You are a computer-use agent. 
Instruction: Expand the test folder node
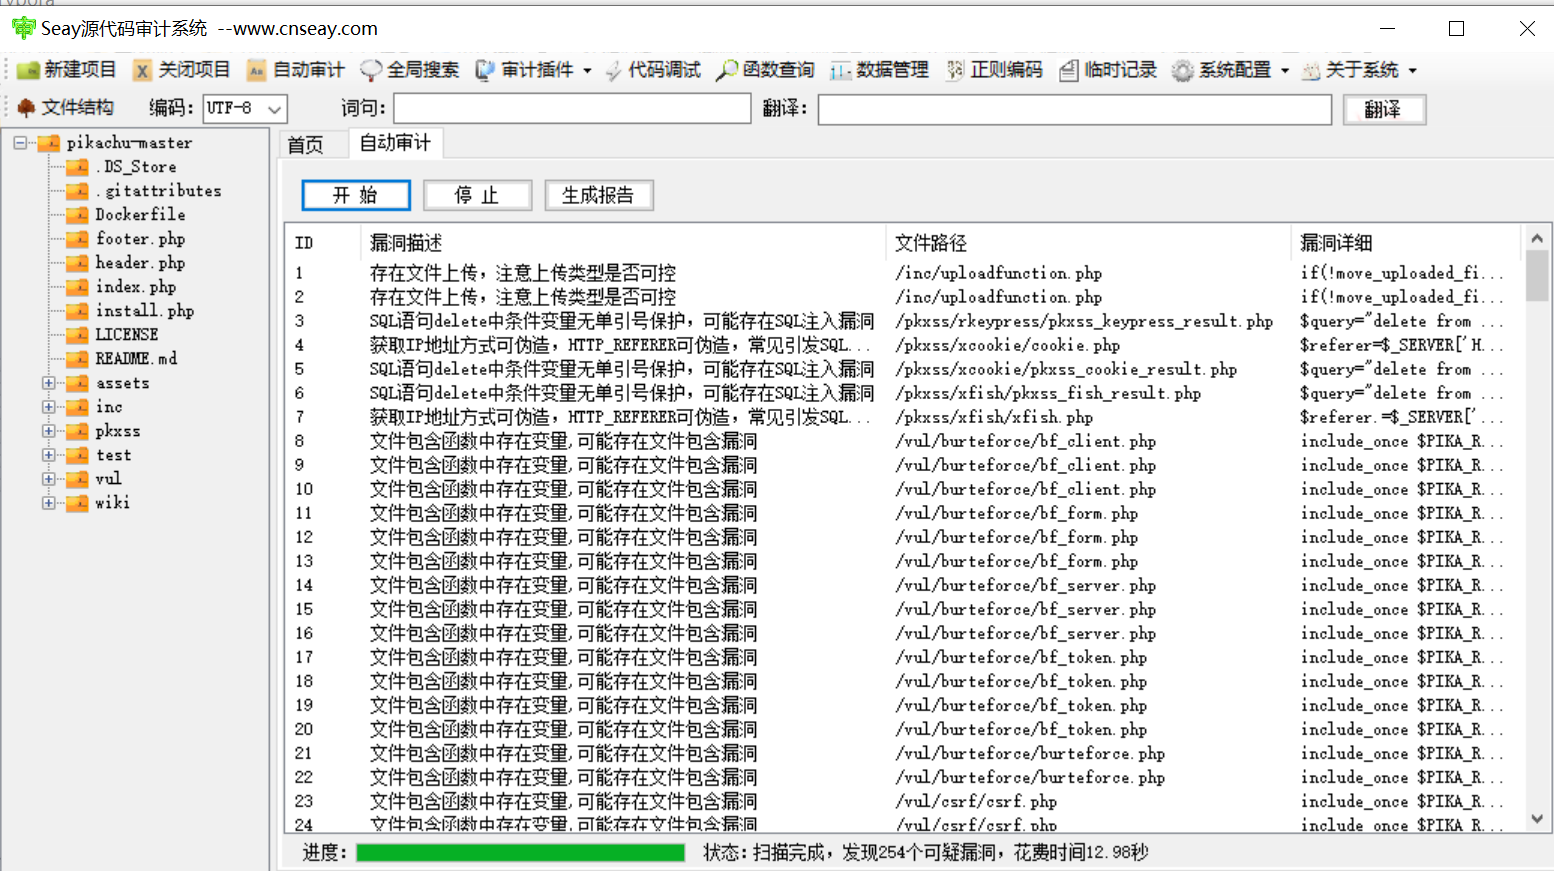48,455
